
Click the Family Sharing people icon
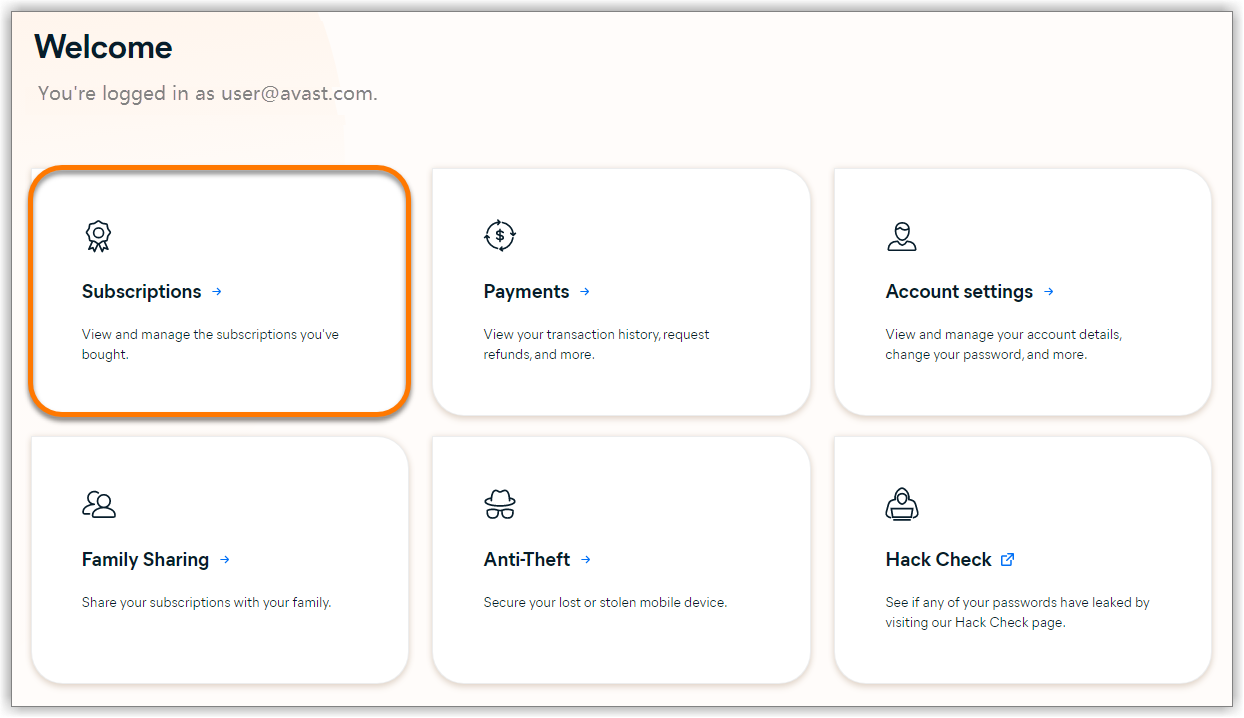tap(99, 504)
